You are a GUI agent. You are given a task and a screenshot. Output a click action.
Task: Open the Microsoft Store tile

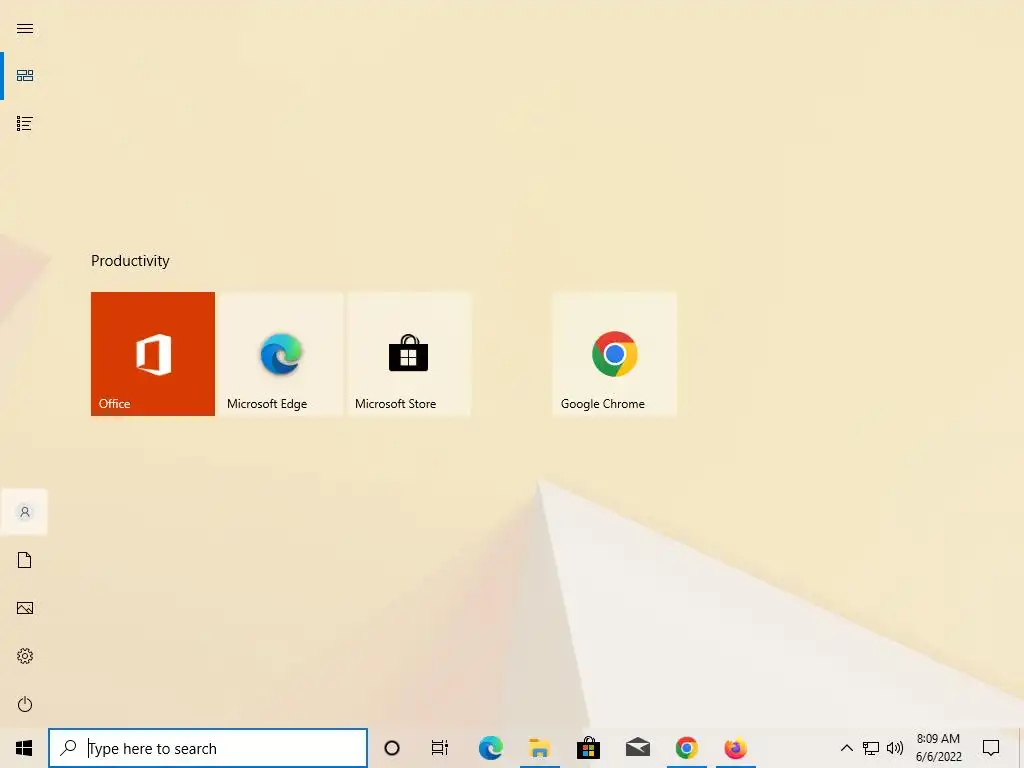point(409,353)
